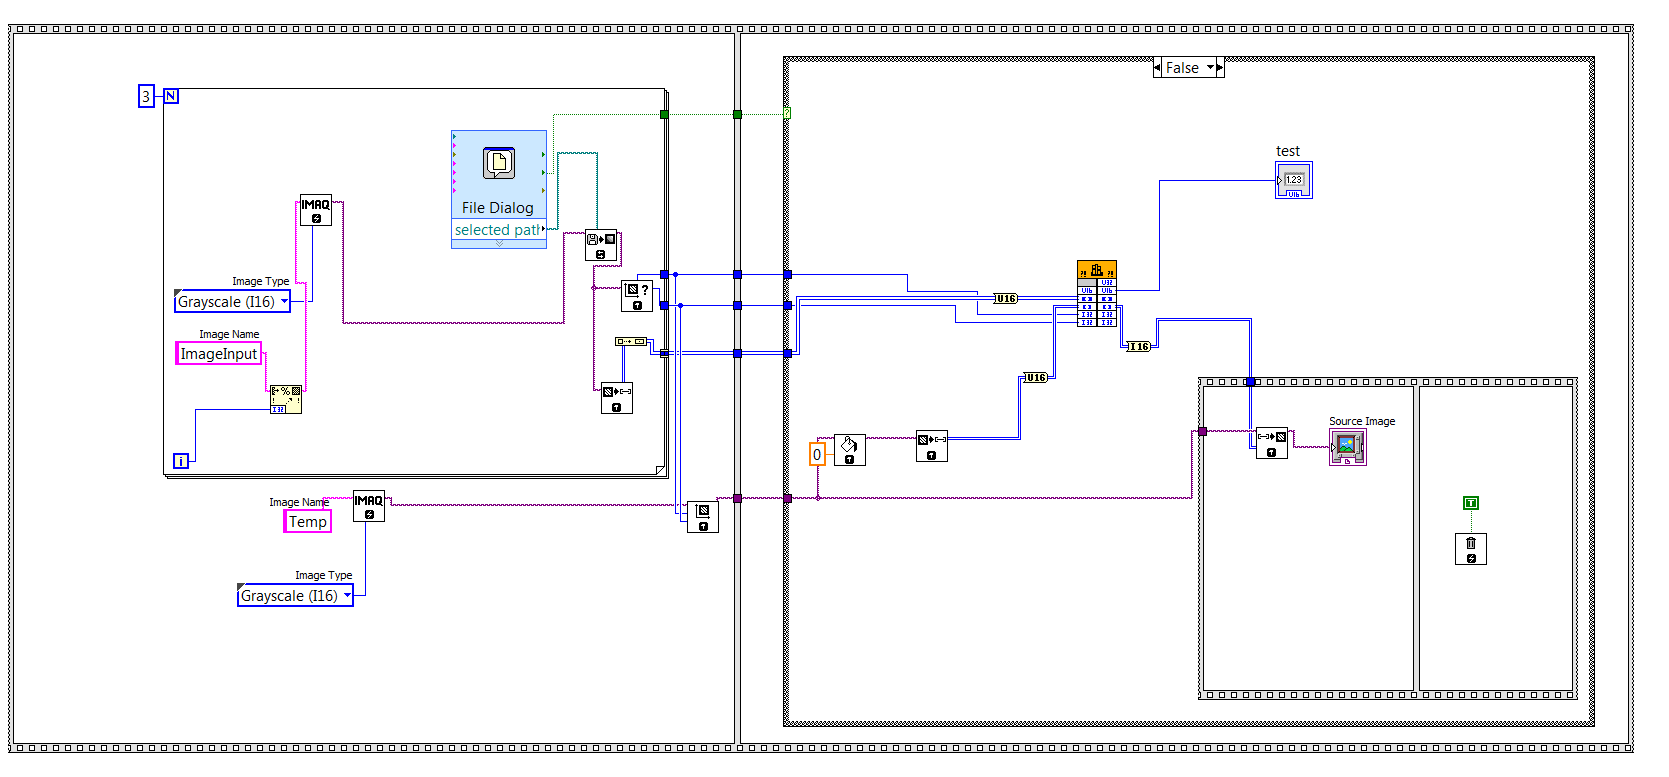This screenshot has height=777, width=1669.
Task: Click the green tunnel on the For Loop border
Action: 664,114
